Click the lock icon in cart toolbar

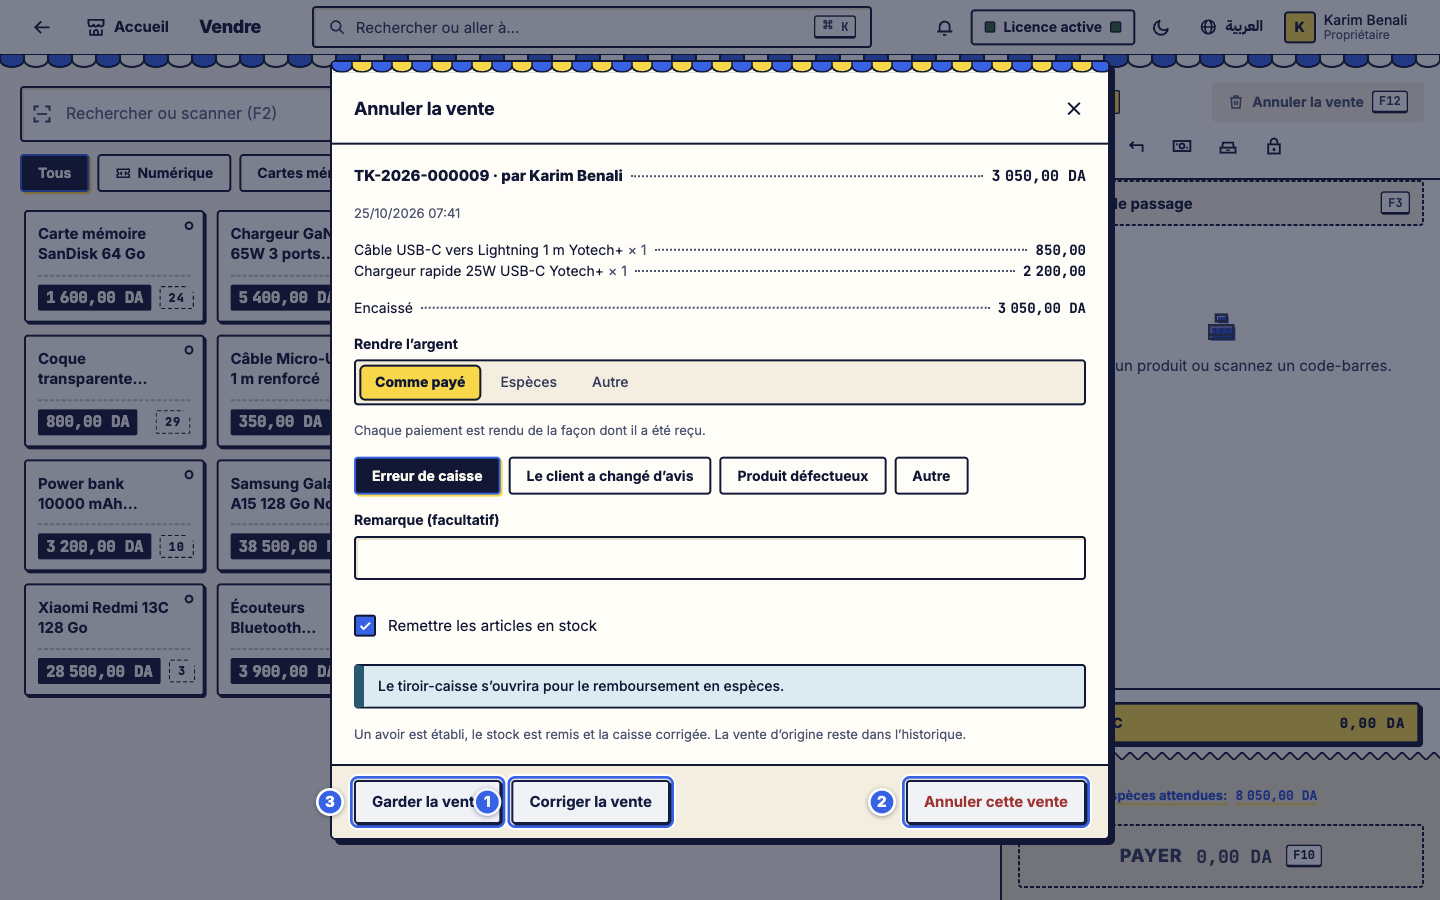(x=1274, y=147)
